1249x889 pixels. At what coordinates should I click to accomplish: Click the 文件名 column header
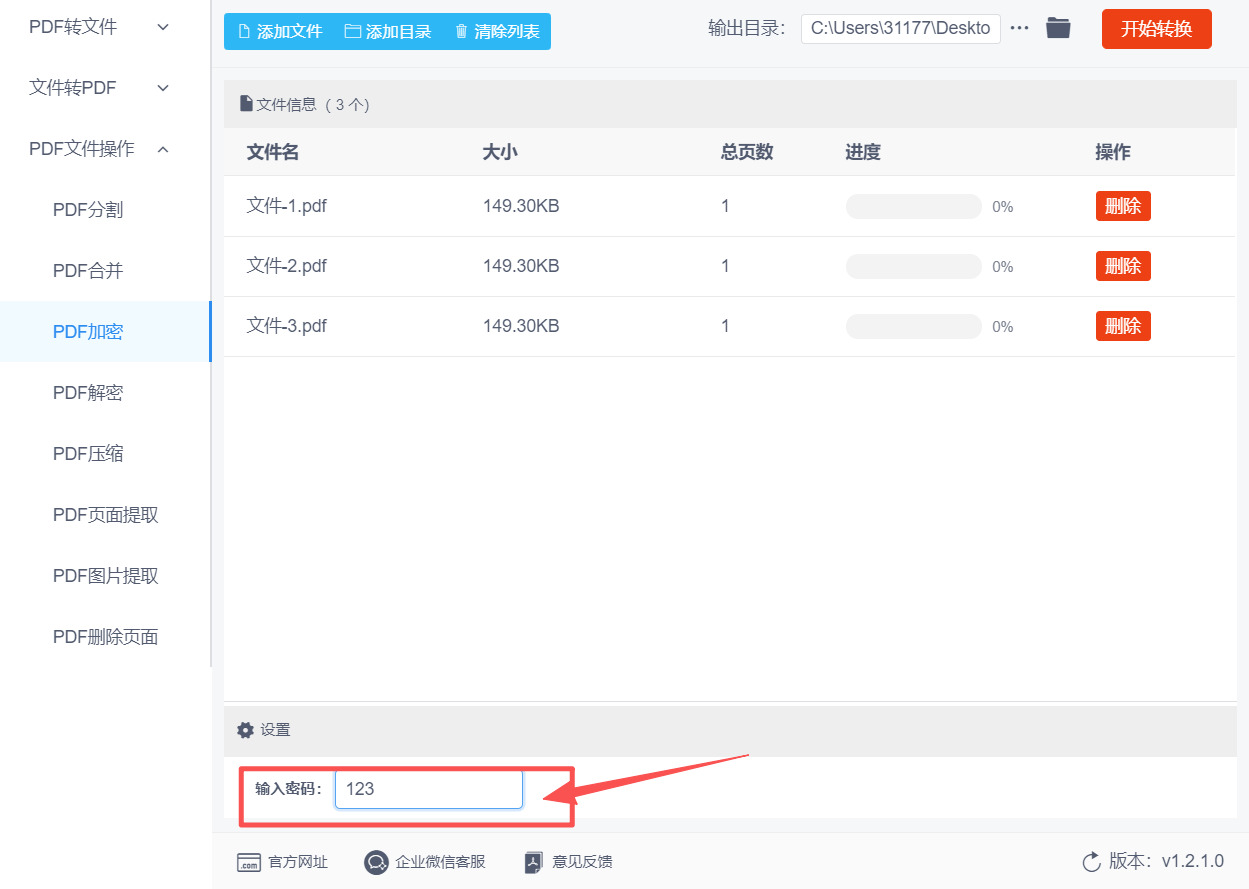(273, 152)
